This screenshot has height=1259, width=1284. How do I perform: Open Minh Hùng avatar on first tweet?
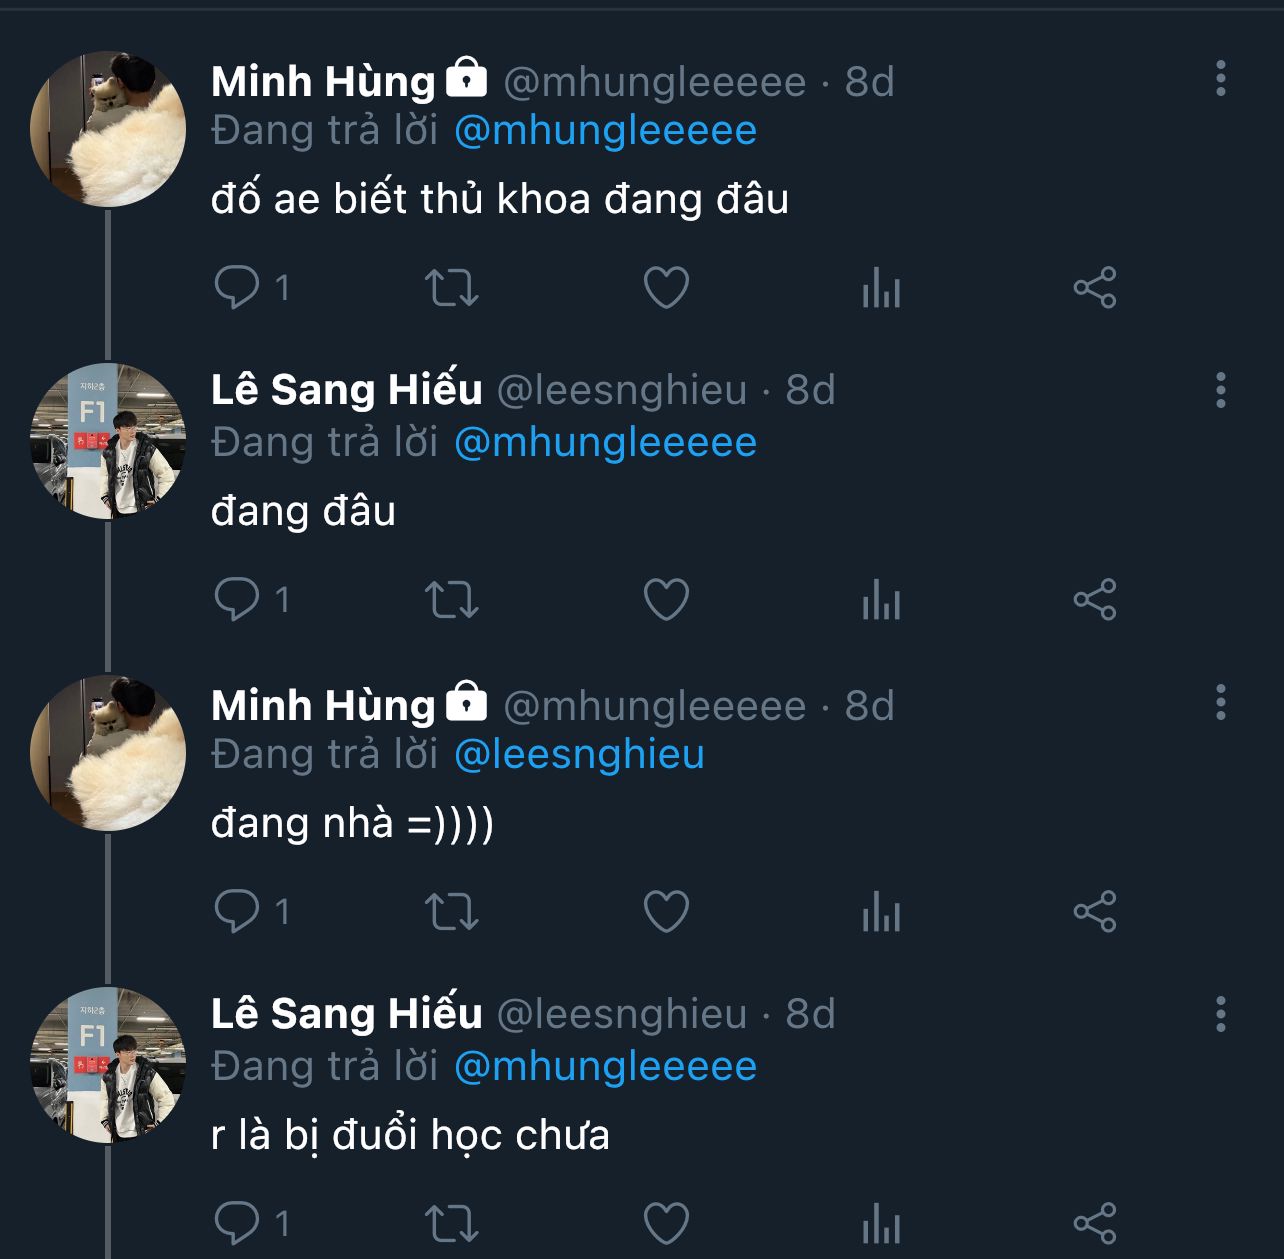point(108,129)
